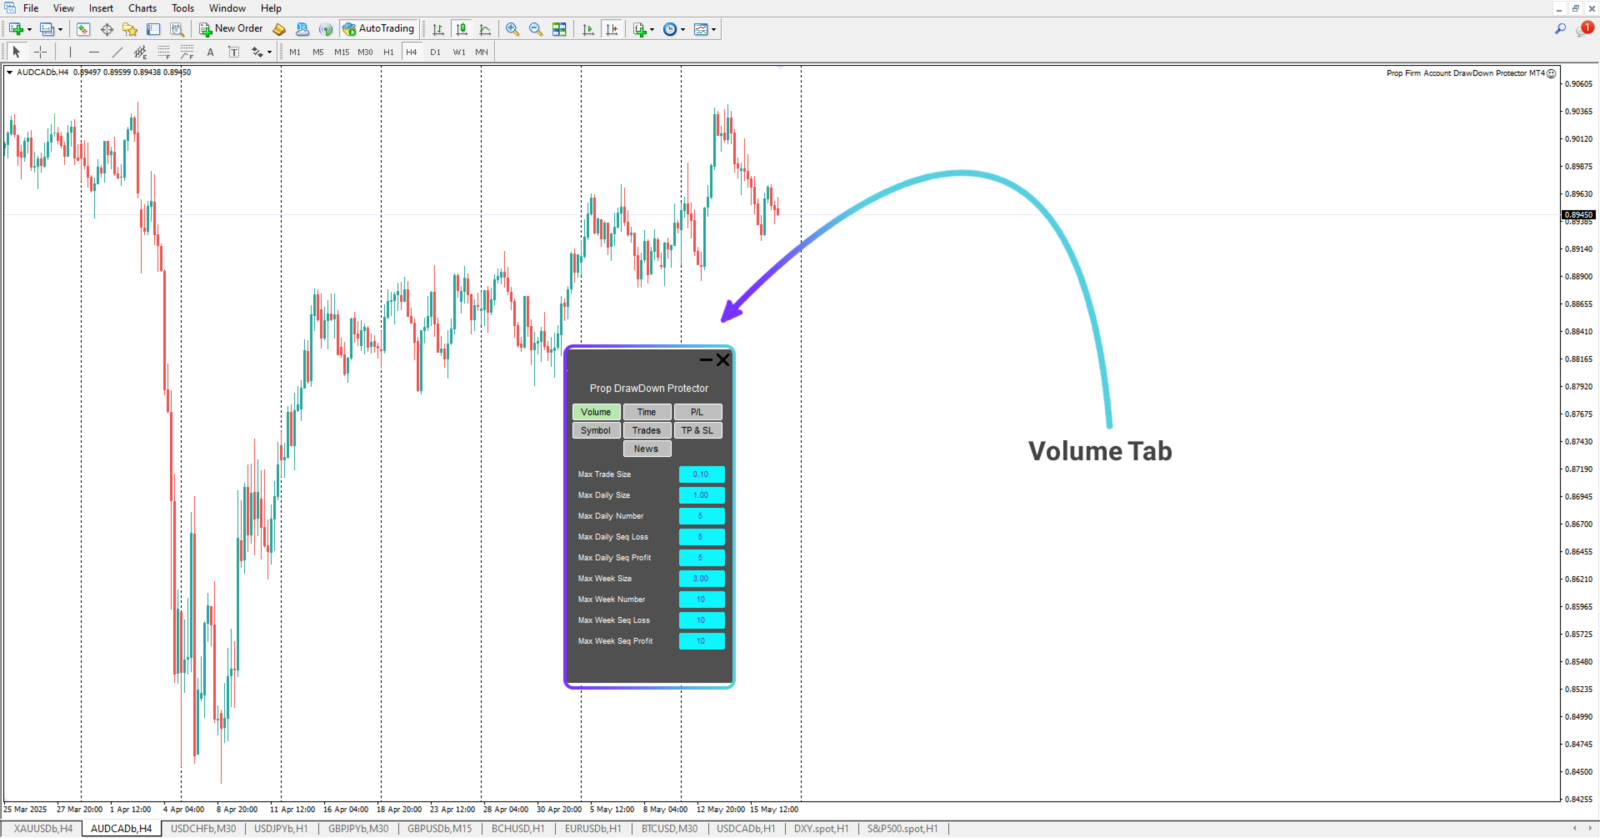Open the Charts menu

[x=142, y=8]
